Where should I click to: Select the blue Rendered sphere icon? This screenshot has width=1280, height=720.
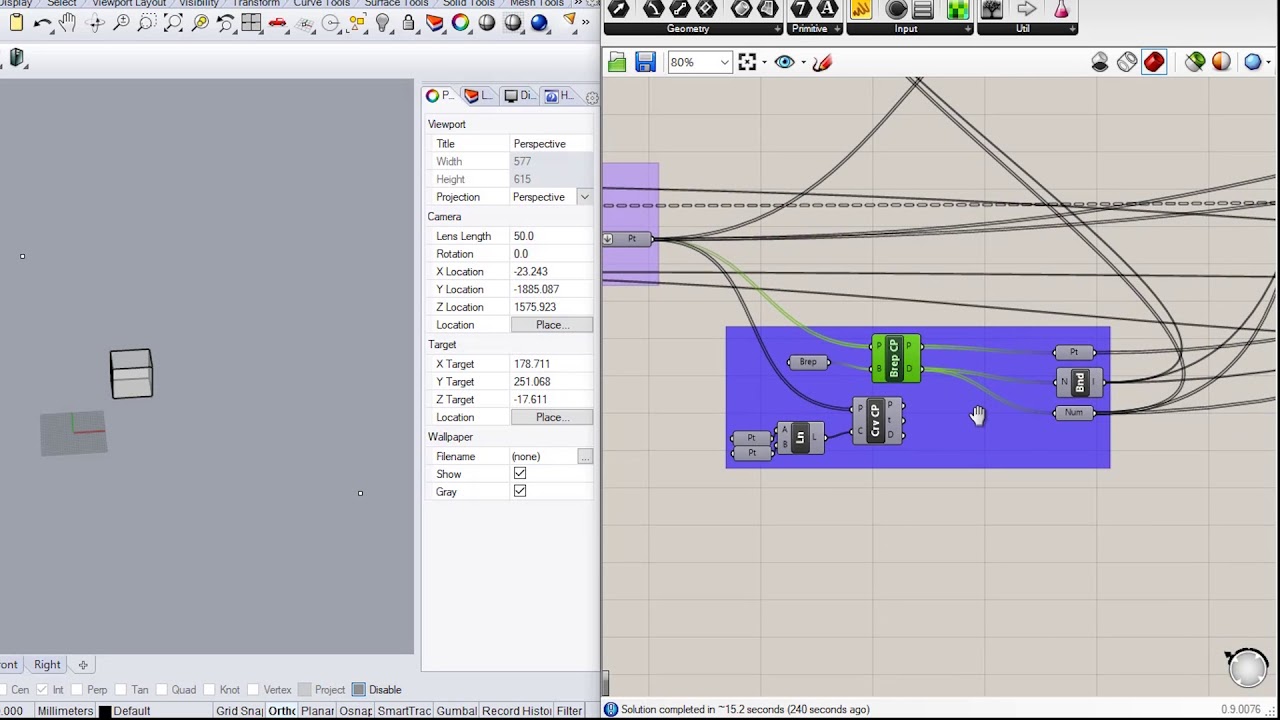539,22
